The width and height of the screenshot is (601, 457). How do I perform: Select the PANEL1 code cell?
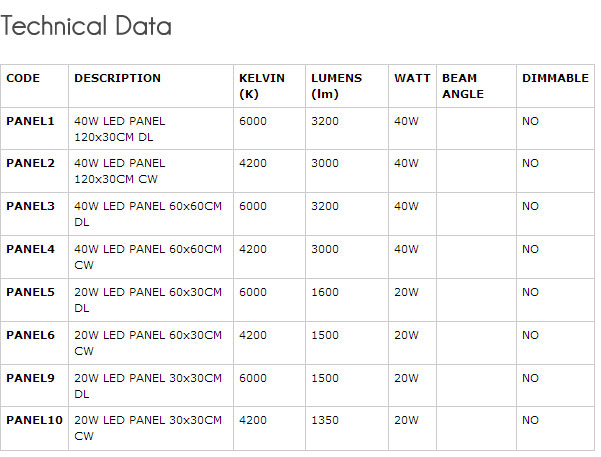tap(30, 120)
